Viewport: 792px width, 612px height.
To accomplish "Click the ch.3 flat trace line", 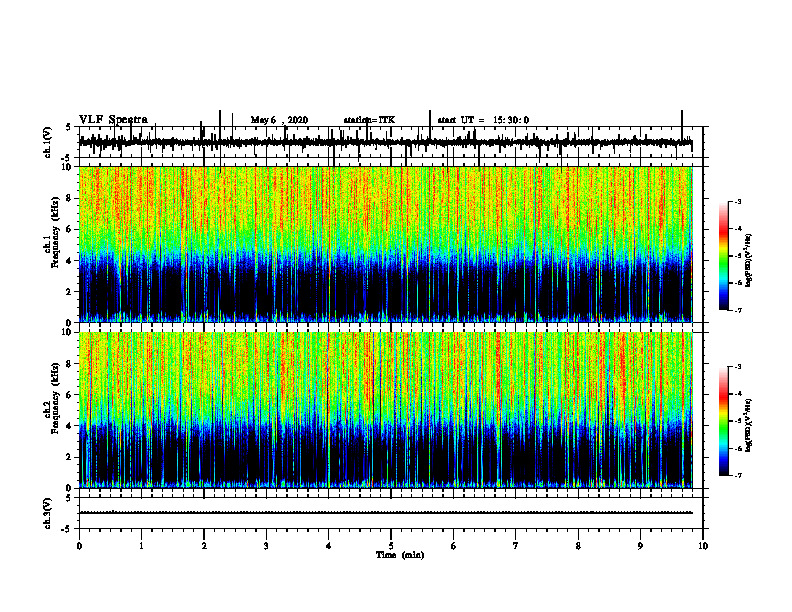I will [385, 513].
